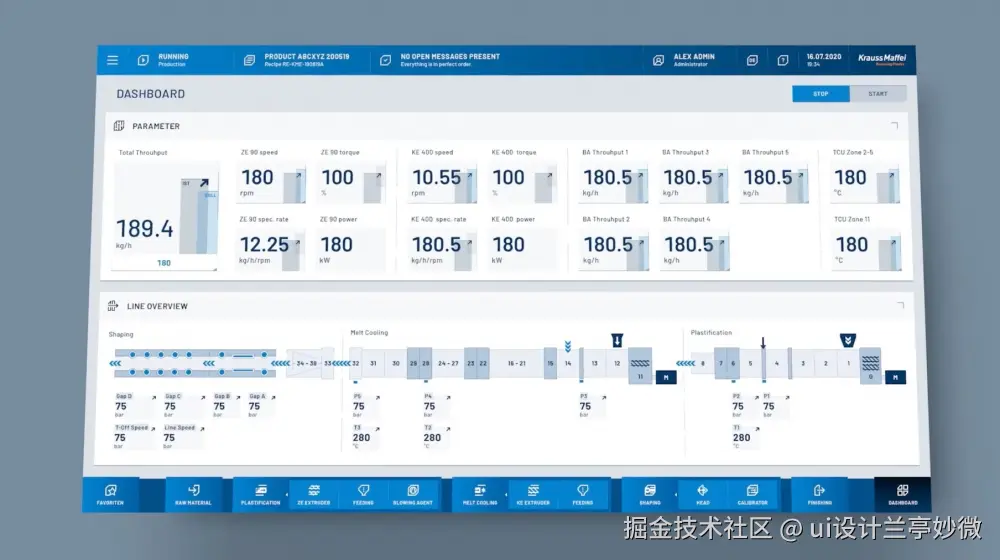Image resolution: width=1000 pixels, height=560 pixels.
Task: Open Head navigation tab
Action: click(x=702, y=494)
